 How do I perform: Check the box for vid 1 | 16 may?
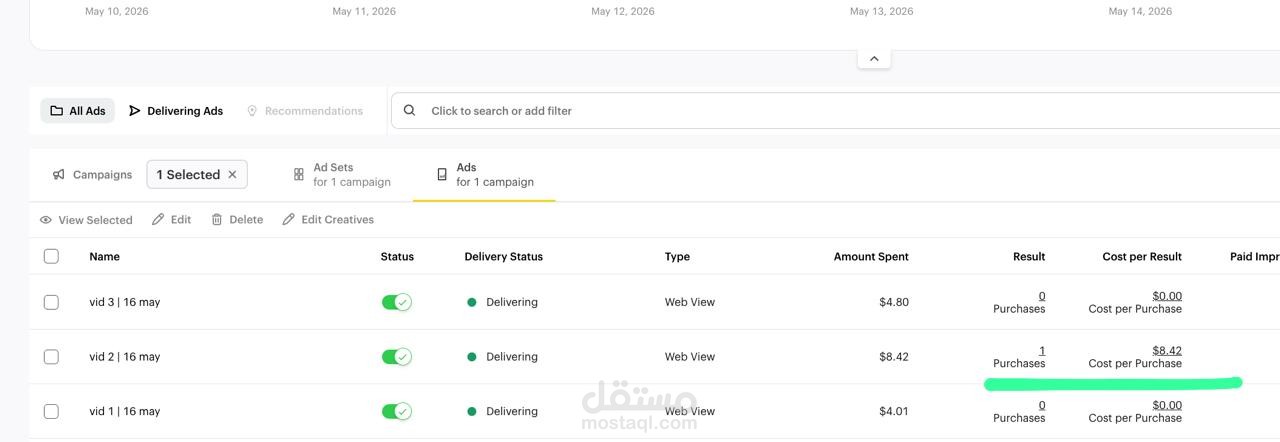(x=51, y=412)
